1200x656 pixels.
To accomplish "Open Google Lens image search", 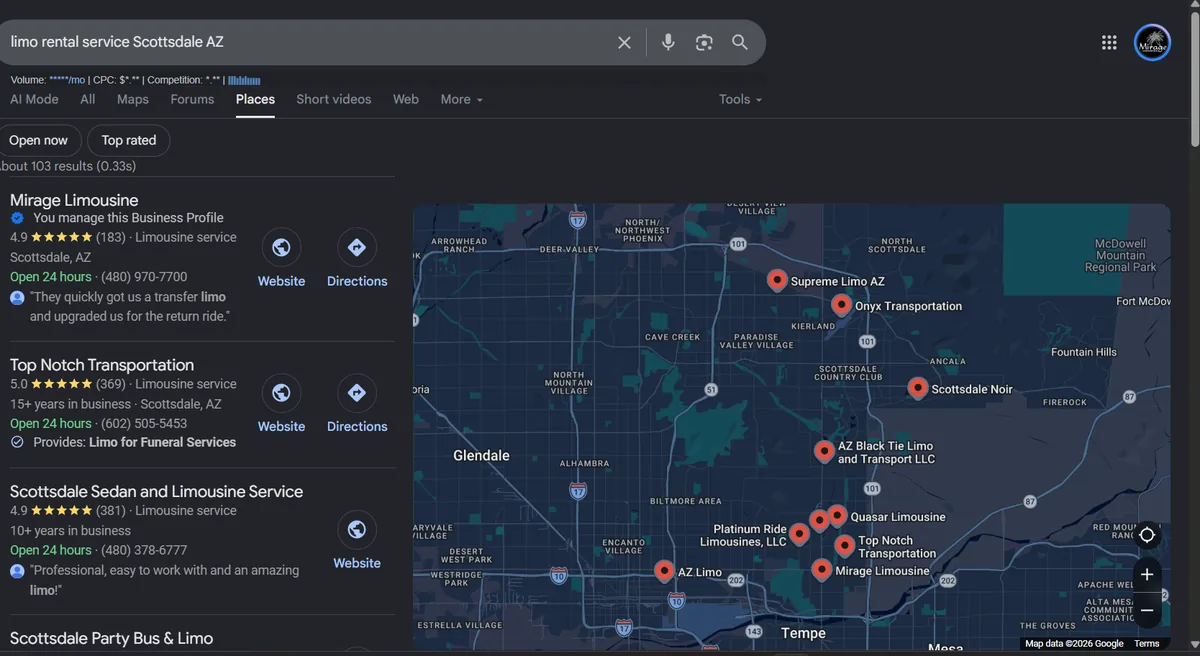I will (704, 42).
